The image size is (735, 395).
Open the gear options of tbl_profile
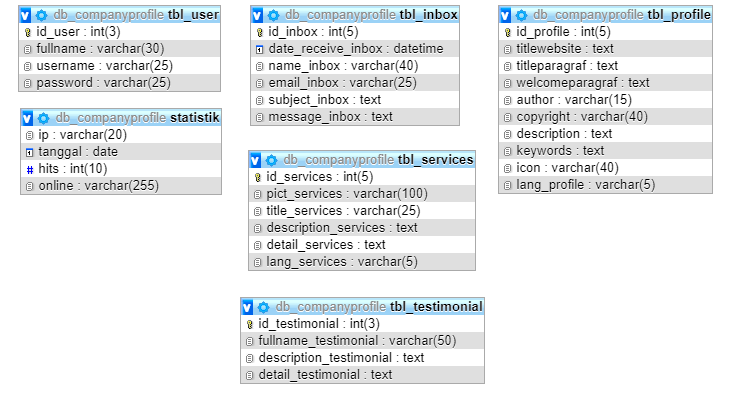point(522,15)
